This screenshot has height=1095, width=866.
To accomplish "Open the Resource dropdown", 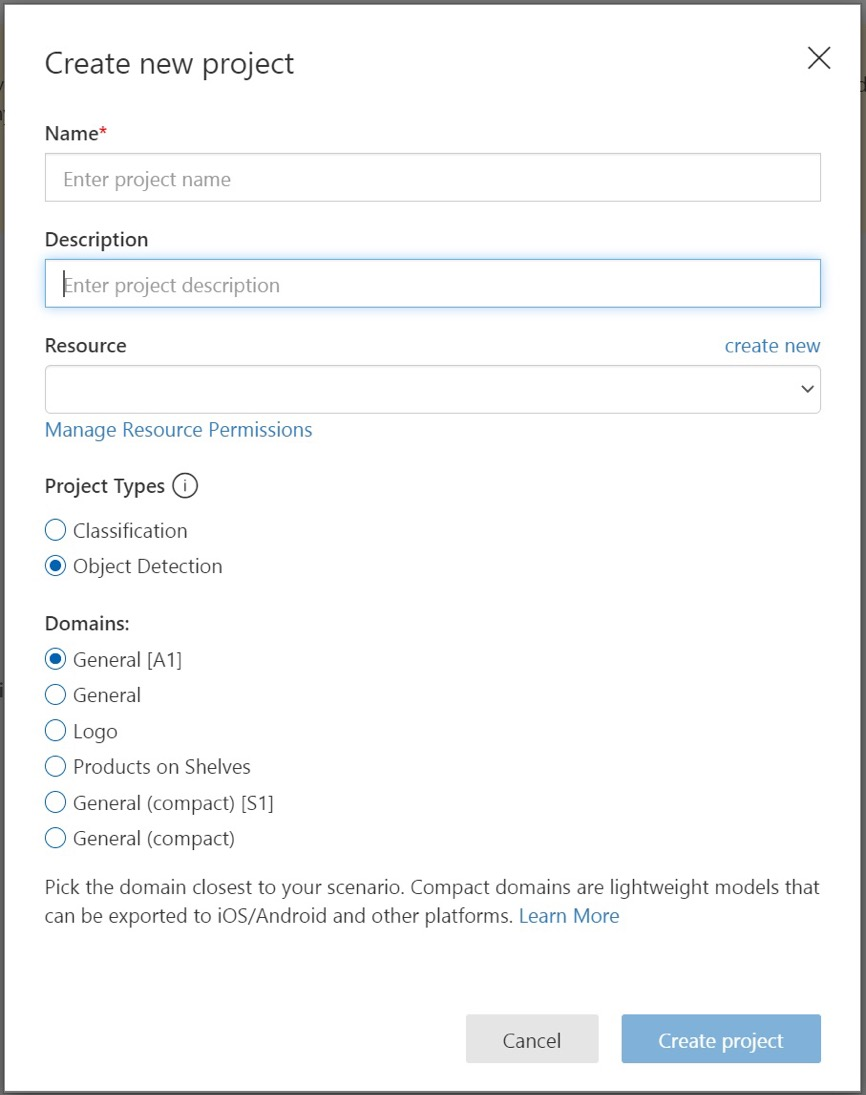I will click(432, 389).
